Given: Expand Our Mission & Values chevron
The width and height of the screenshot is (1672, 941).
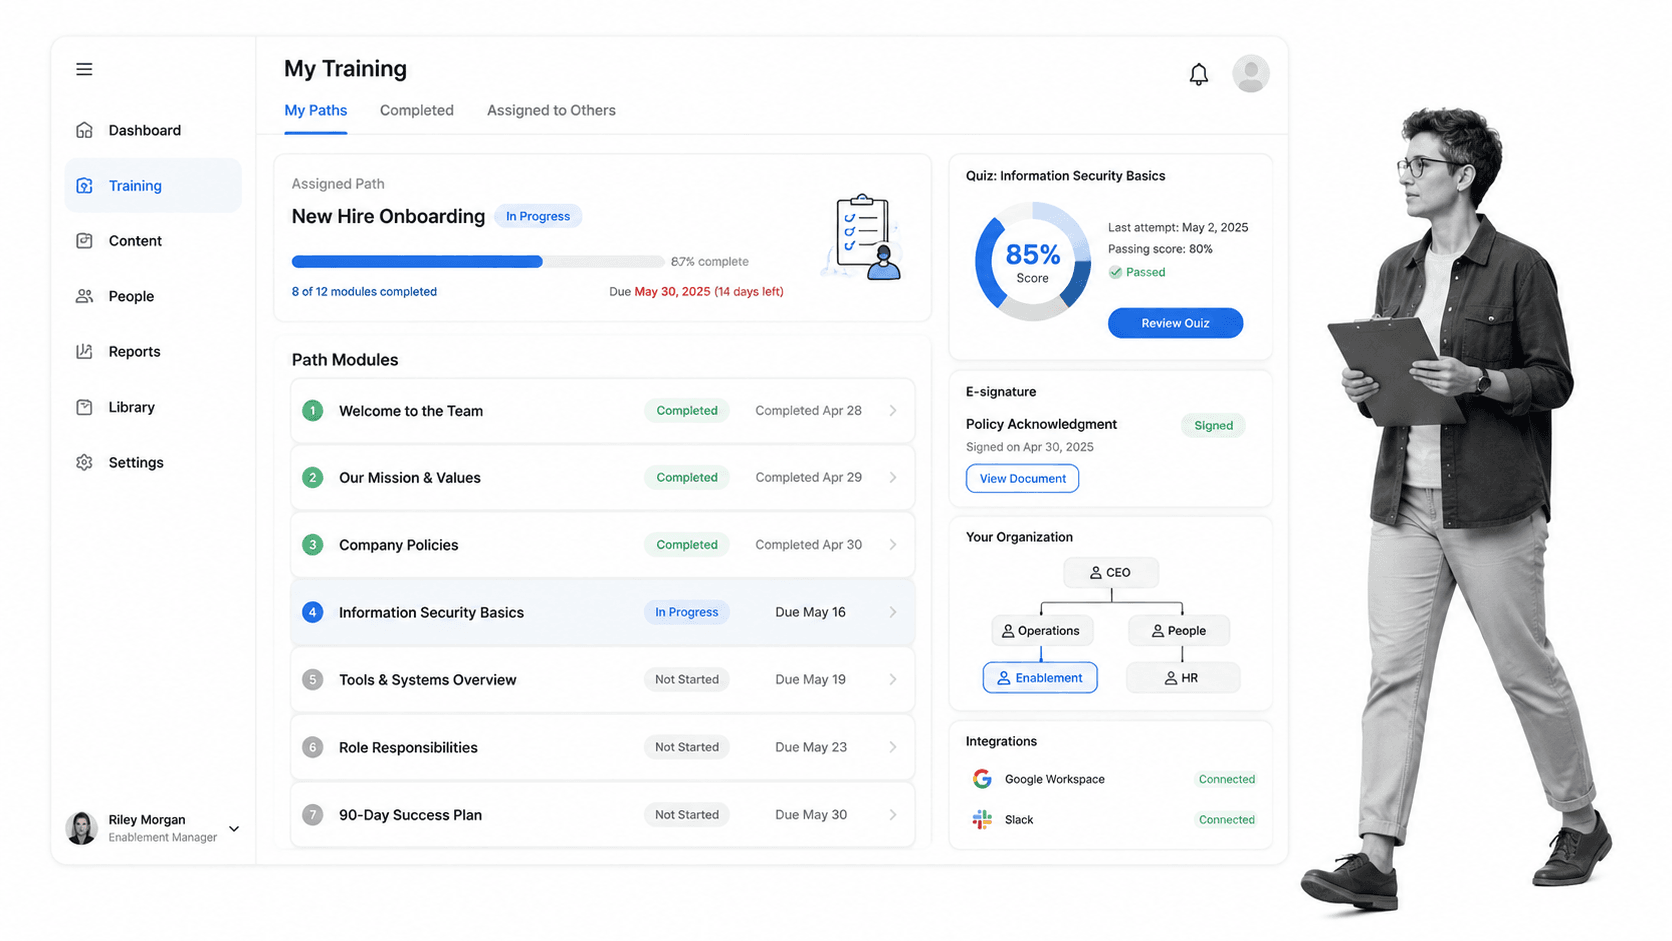Looking at the screenshot, I should (x=893, y=478).
